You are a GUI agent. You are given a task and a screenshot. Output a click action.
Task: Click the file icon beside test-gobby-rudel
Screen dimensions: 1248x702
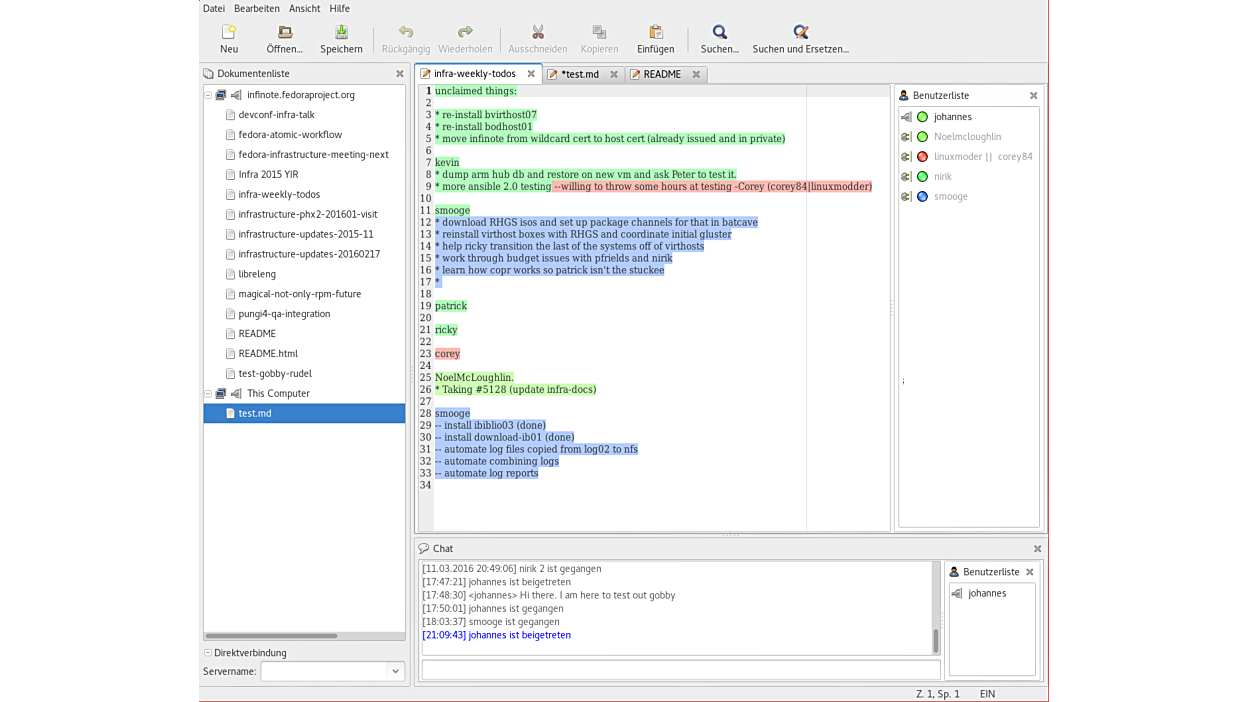(x=230, y=374)
